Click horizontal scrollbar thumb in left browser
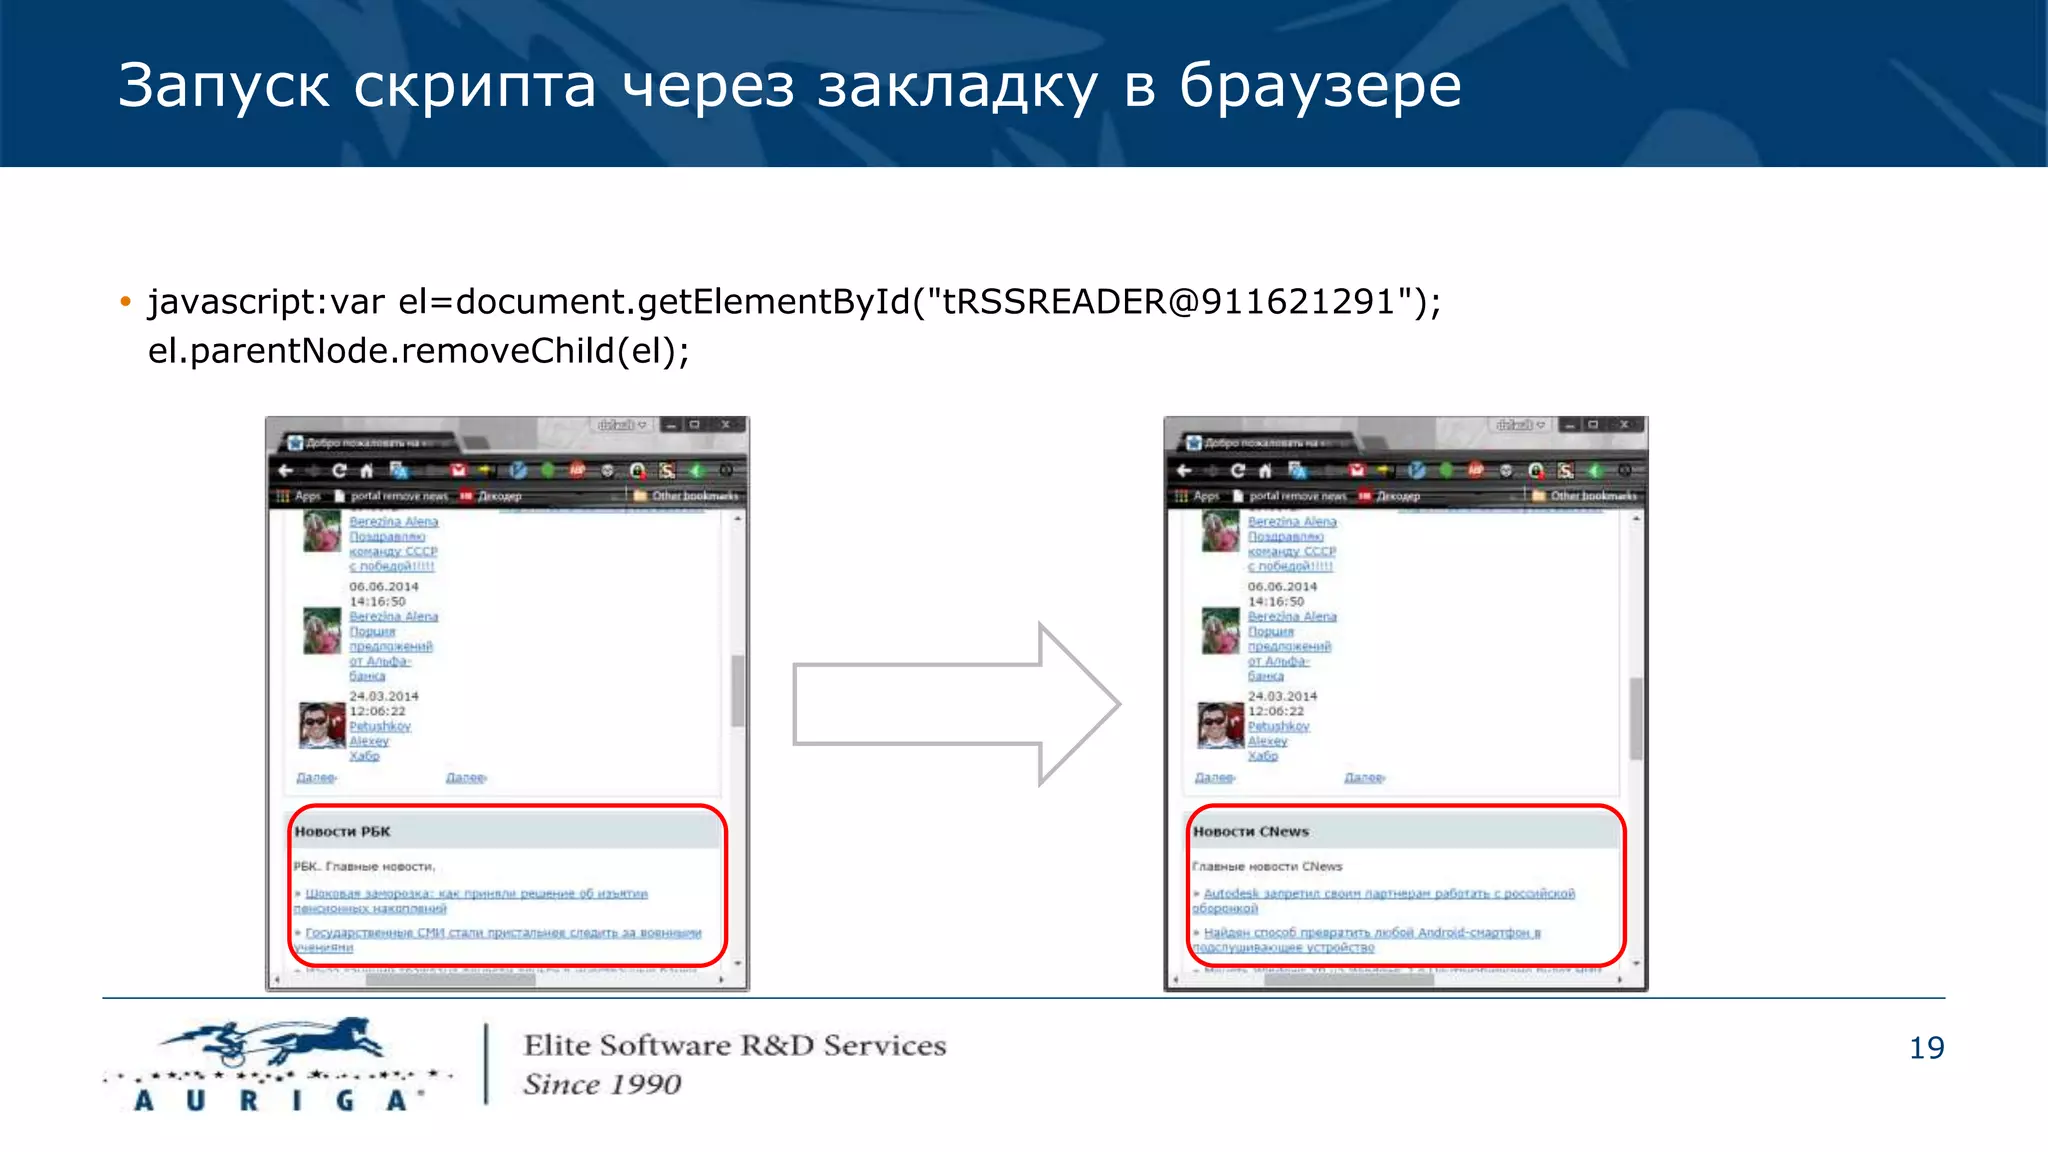 click(450, 980)
